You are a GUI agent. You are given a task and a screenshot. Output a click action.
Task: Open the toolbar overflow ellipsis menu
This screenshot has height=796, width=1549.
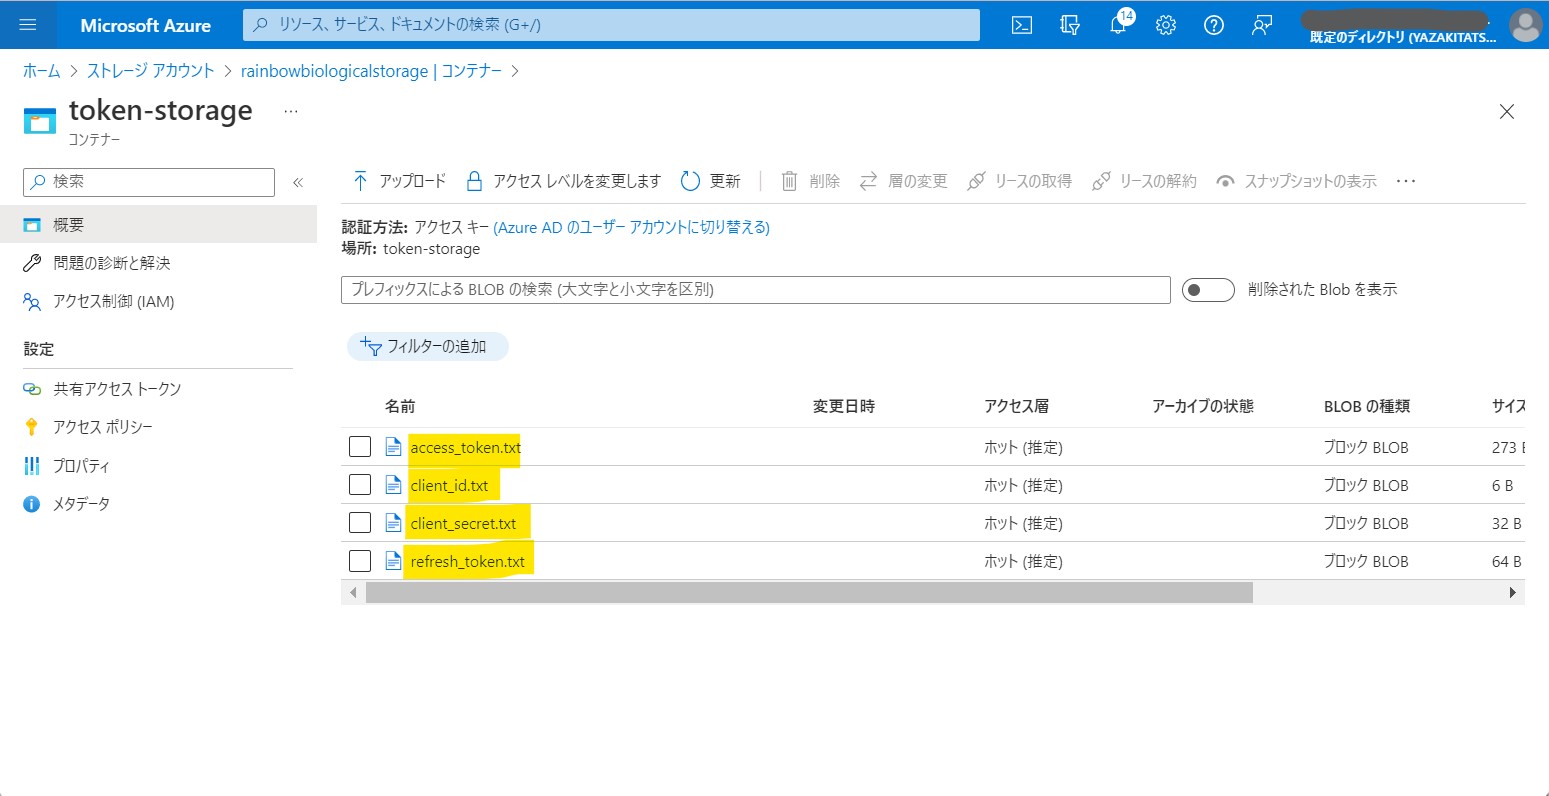pos(1406,181)
